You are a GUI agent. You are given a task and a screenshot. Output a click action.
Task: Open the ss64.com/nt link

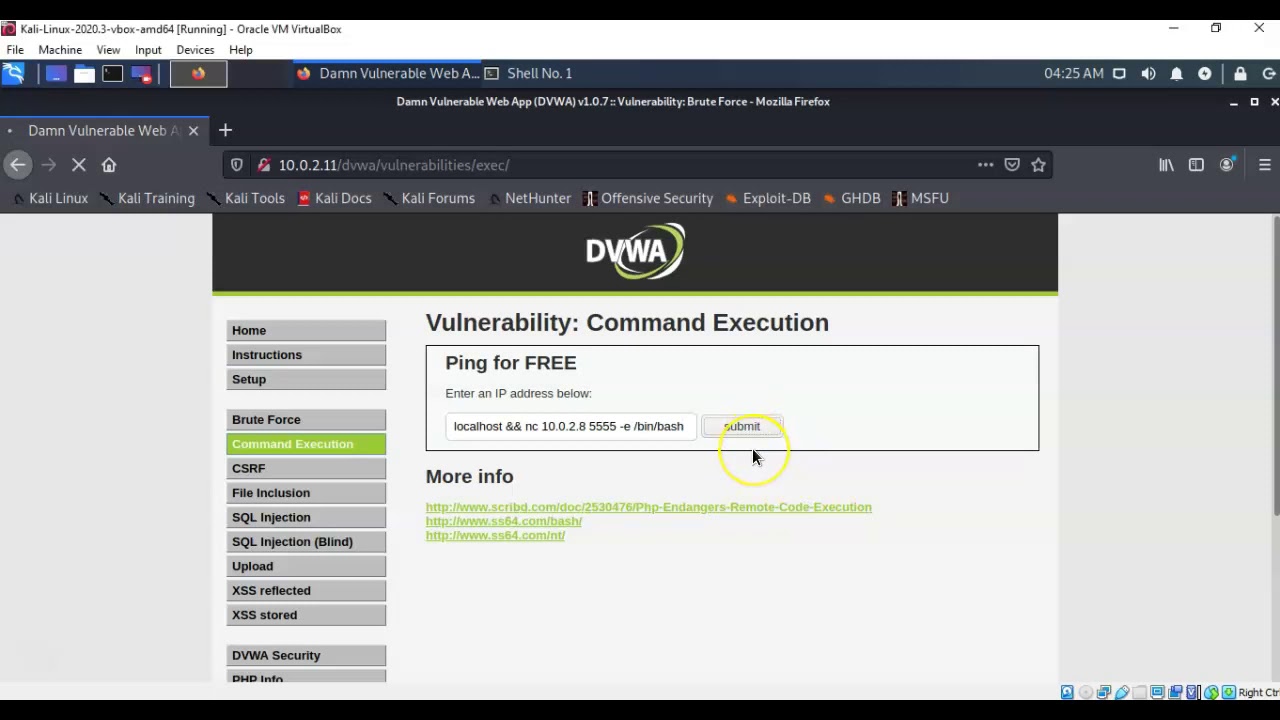click(x=495, y=535)
